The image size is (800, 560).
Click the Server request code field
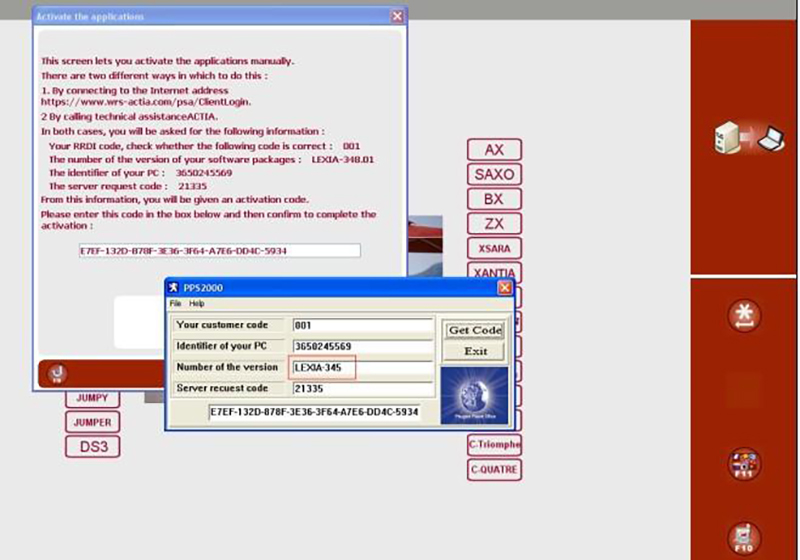point(363,389)
